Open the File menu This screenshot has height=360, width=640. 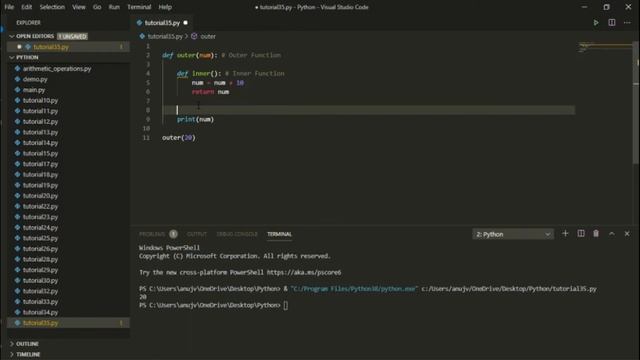point(9,7)
